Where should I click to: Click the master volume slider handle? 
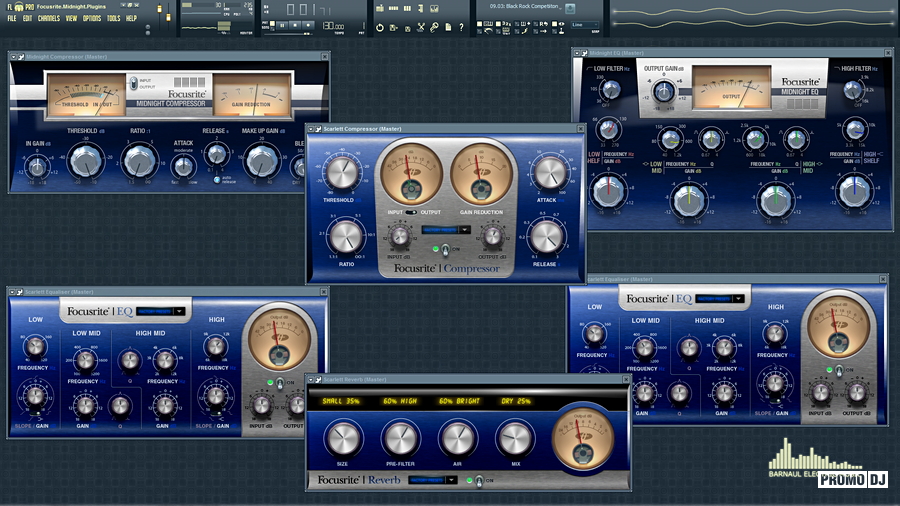[160, 10]
